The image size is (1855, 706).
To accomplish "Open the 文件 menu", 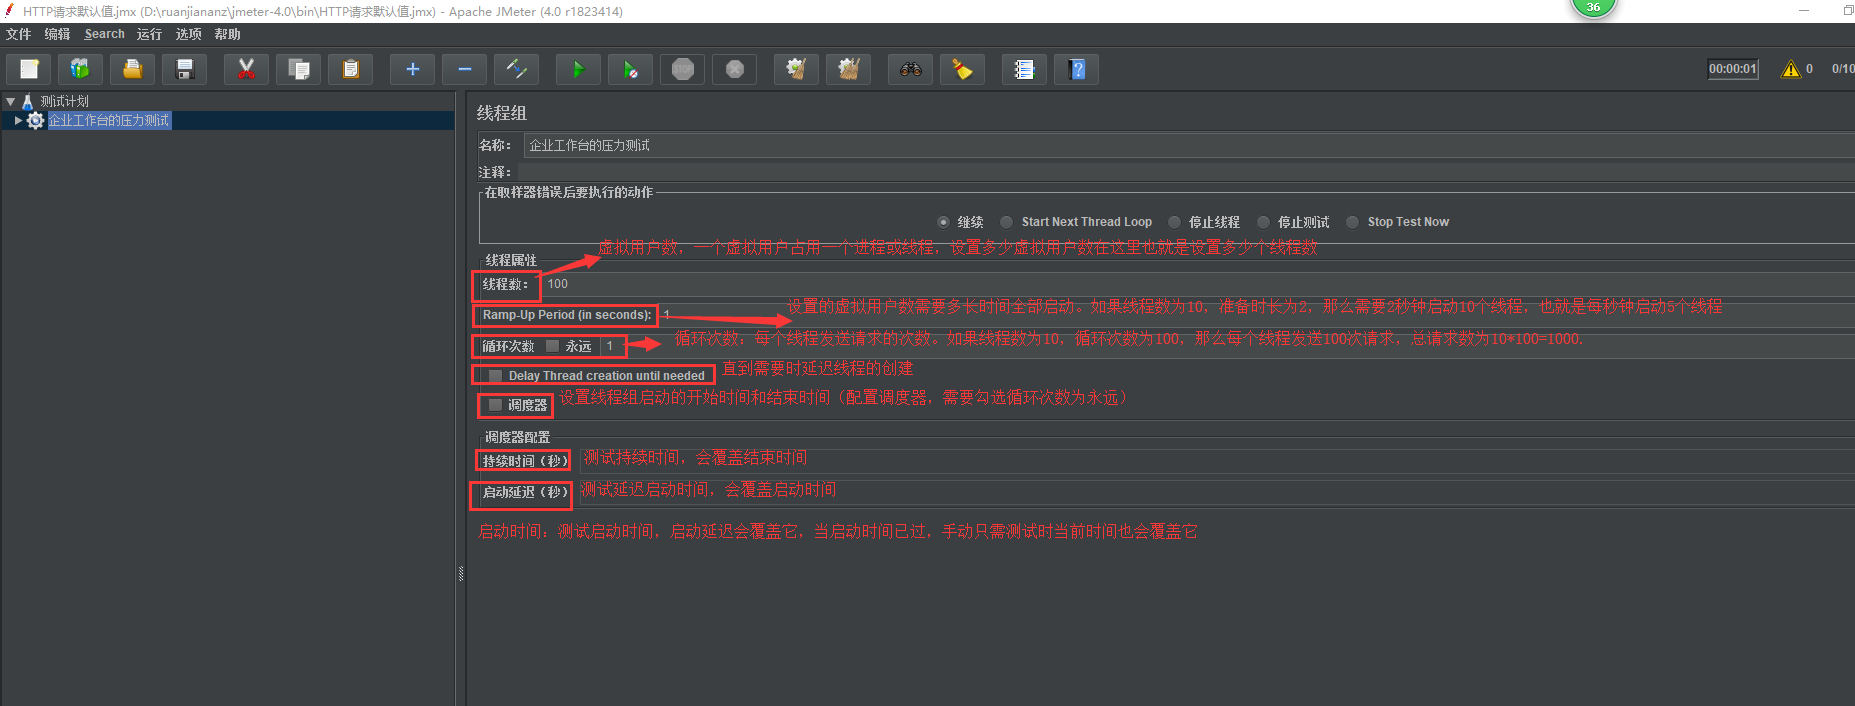I will click(18, 34).
